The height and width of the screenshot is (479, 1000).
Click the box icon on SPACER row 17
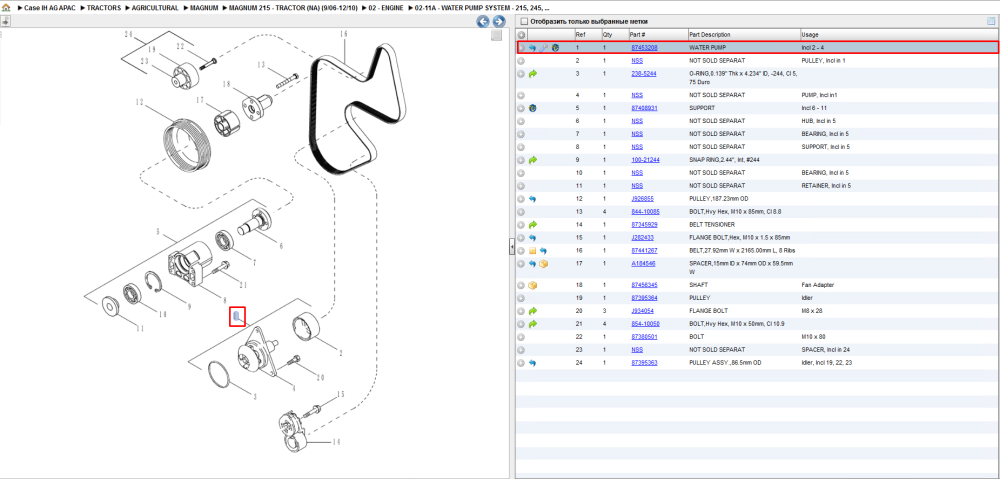pos(544,263)
